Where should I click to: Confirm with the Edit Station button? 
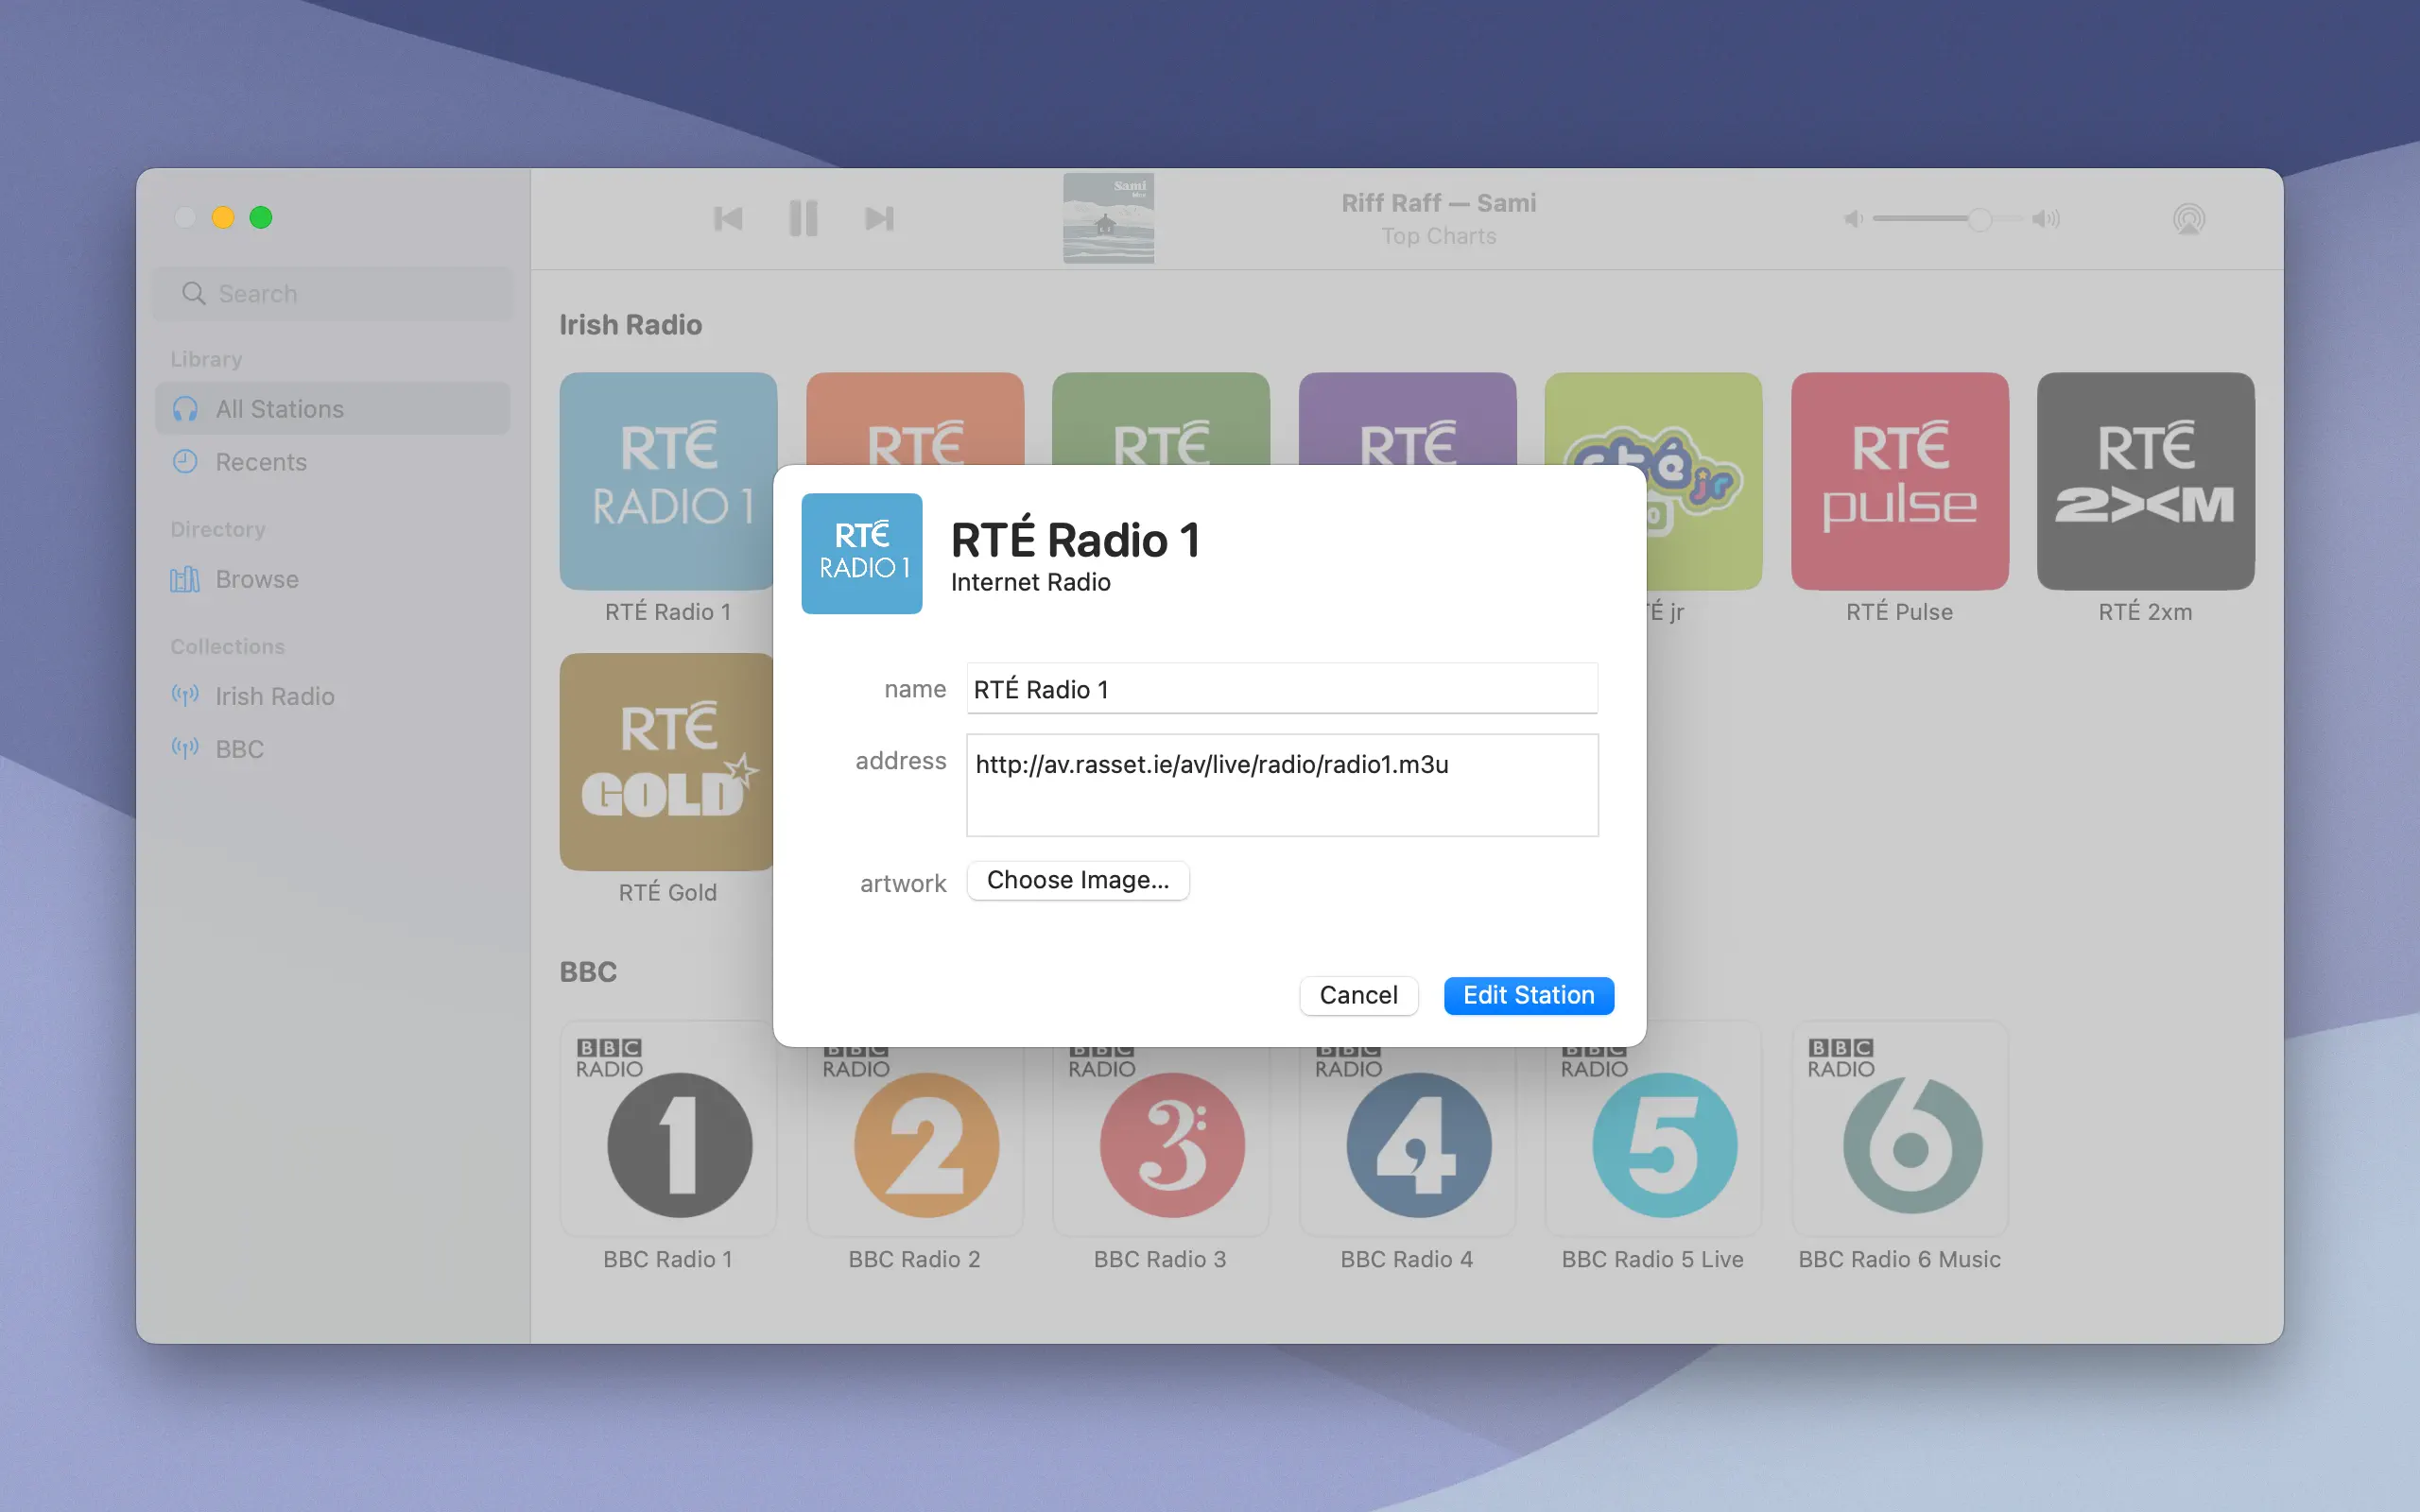[x=1528, y=995]
